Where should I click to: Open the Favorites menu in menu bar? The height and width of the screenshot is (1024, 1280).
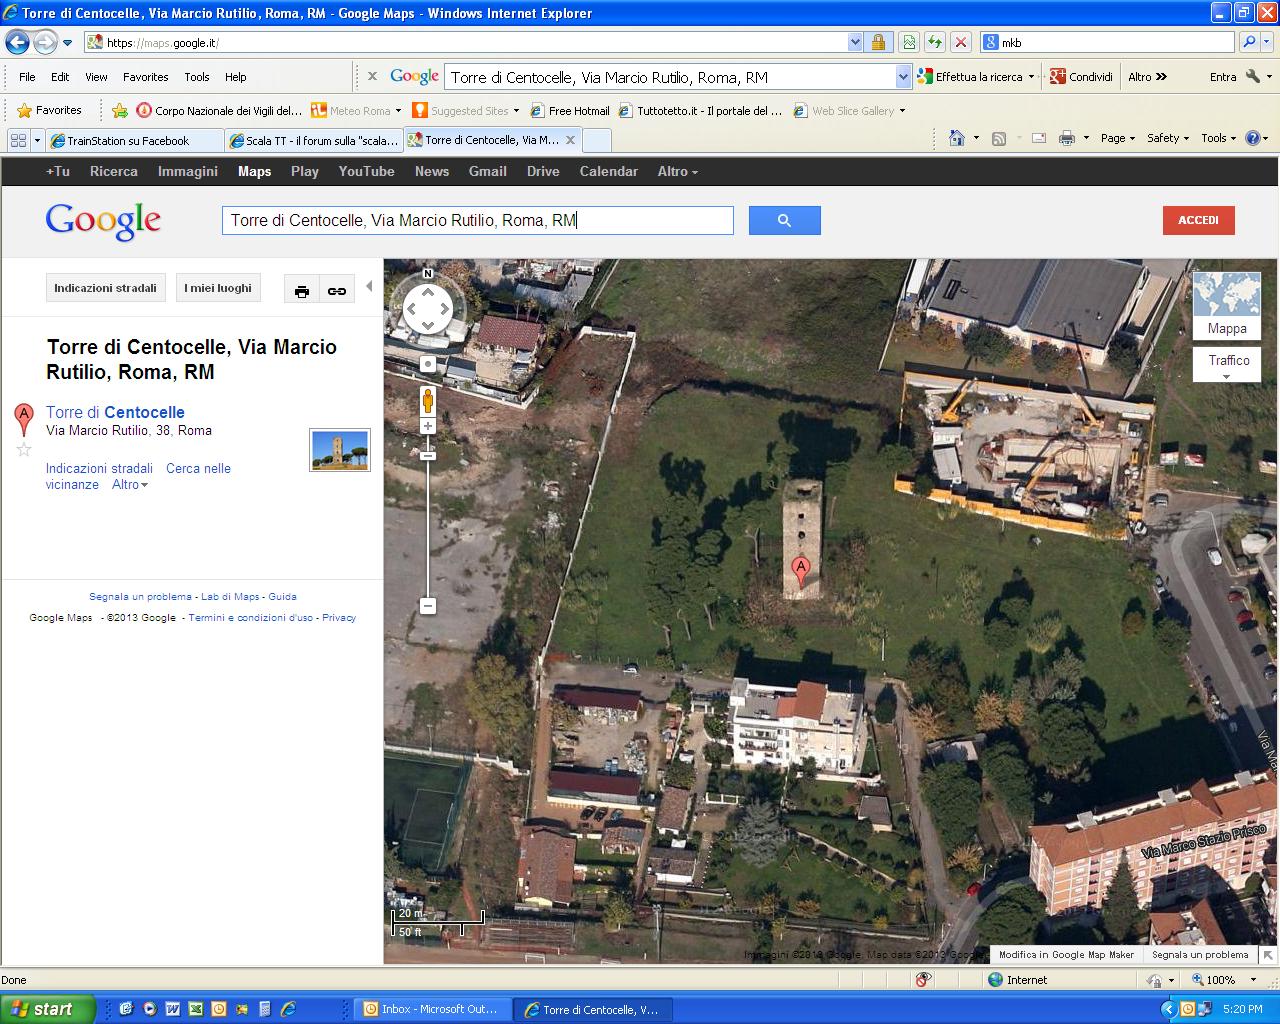145,77
